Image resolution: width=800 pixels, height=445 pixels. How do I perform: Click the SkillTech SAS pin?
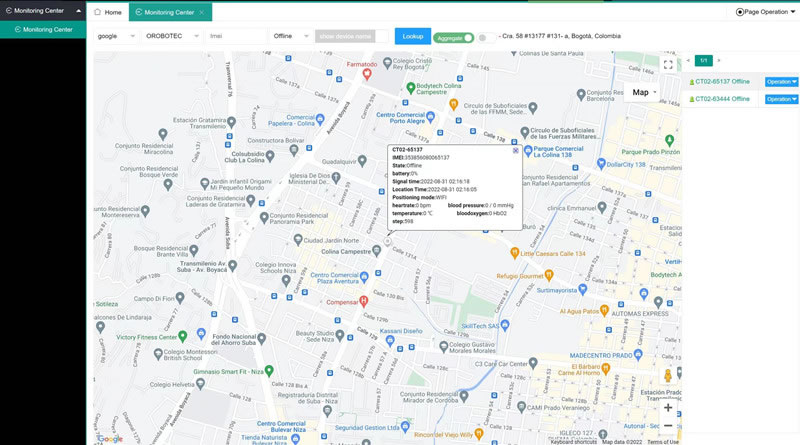(x=505, y=325)
